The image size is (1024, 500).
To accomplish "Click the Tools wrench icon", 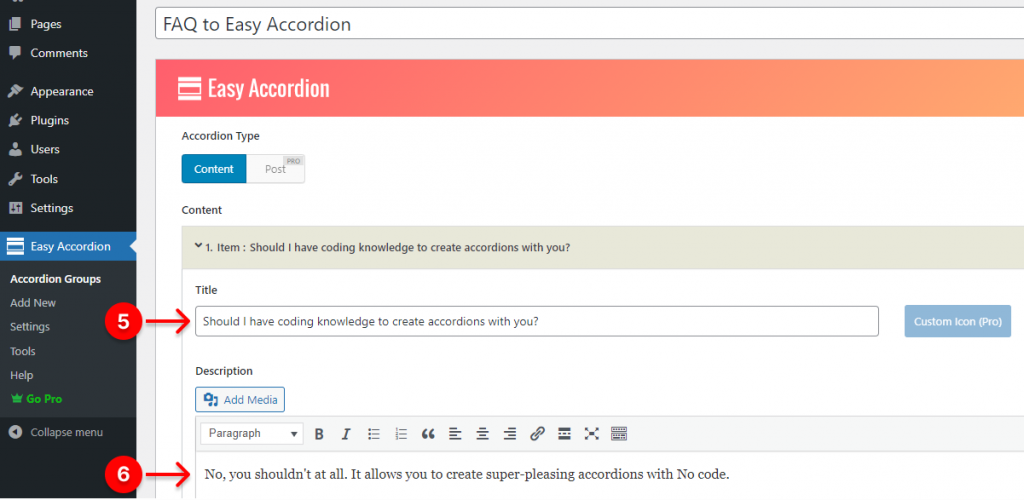I will pos(16,179).
